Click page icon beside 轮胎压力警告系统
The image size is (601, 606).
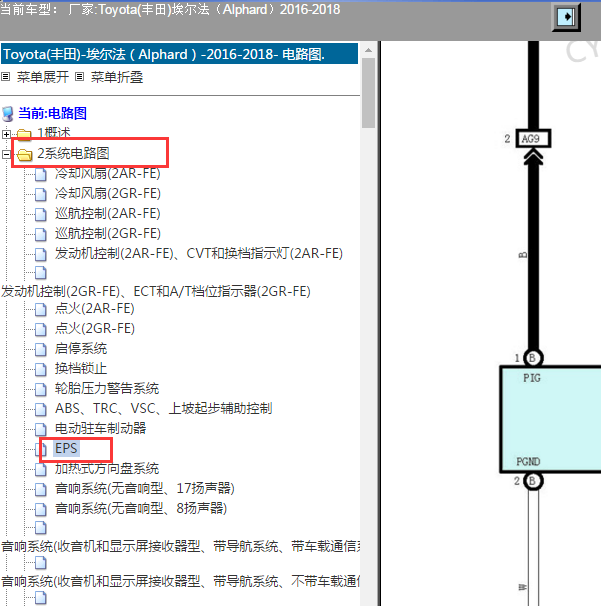[41, 390]
